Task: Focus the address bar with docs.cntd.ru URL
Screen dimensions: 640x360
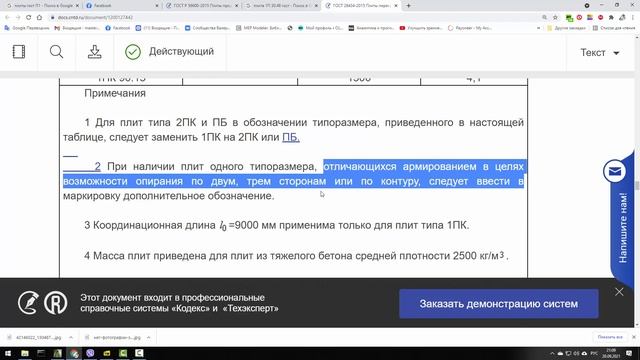Action: 294,18
